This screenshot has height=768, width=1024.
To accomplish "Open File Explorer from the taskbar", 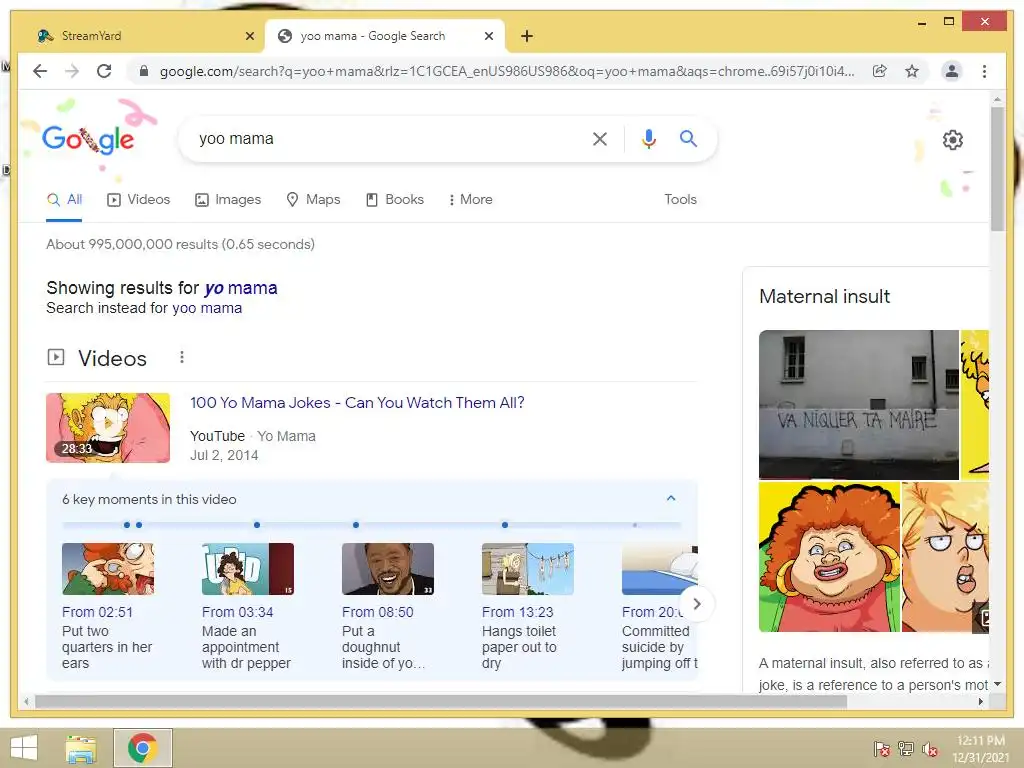I will click(81, 748).
